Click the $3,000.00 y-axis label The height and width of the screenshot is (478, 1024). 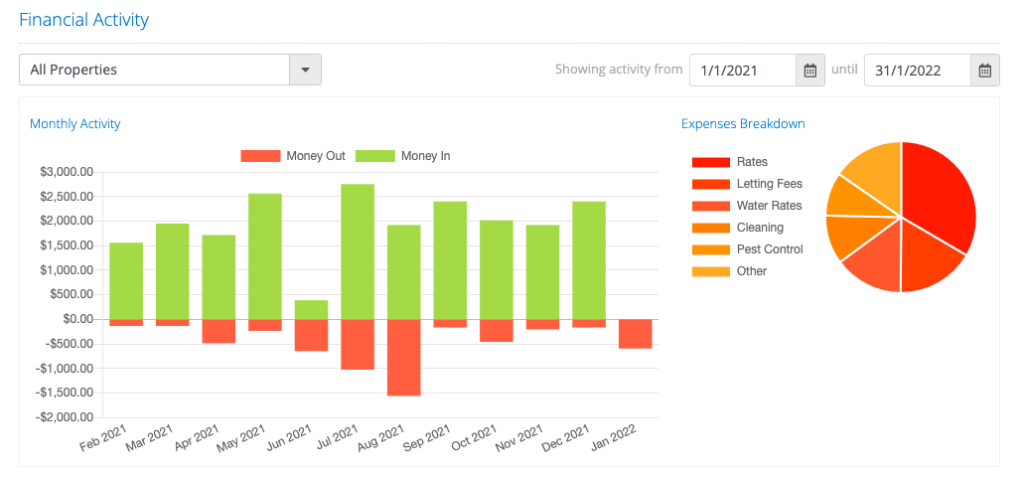67,172
